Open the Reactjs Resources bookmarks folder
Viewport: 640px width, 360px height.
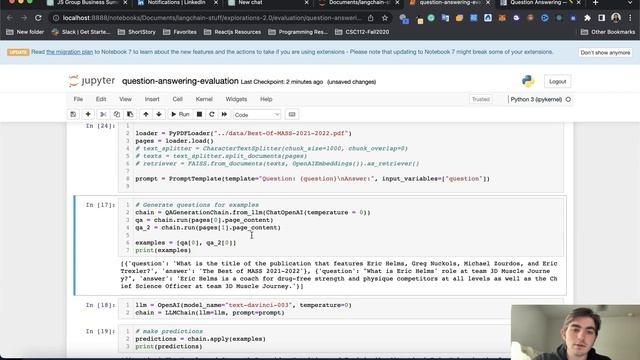232,32
